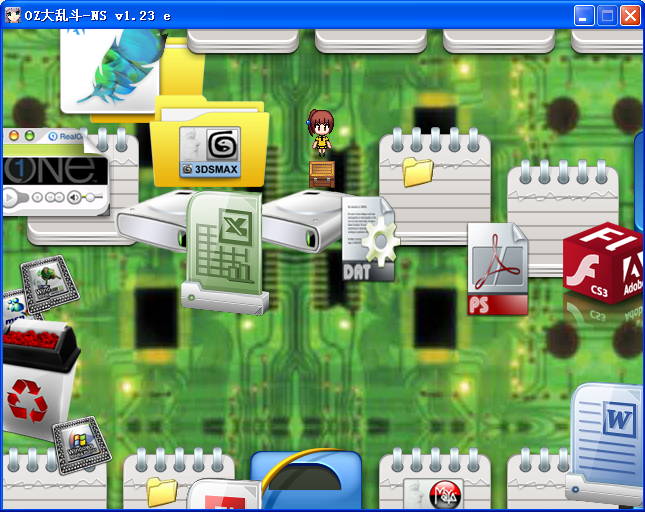Click the small folder on the middle notepad

(x=418, y=172)
